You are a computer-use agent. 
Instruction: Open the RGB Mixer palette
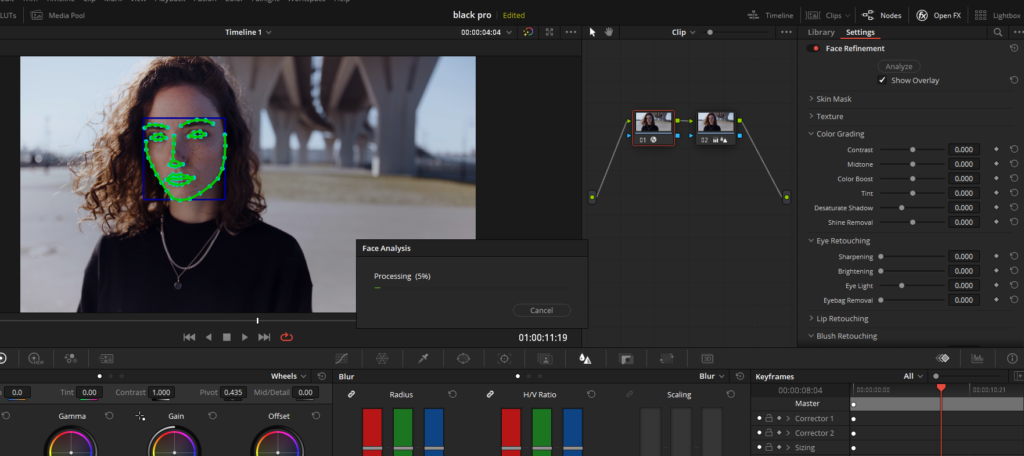point(71,358)
